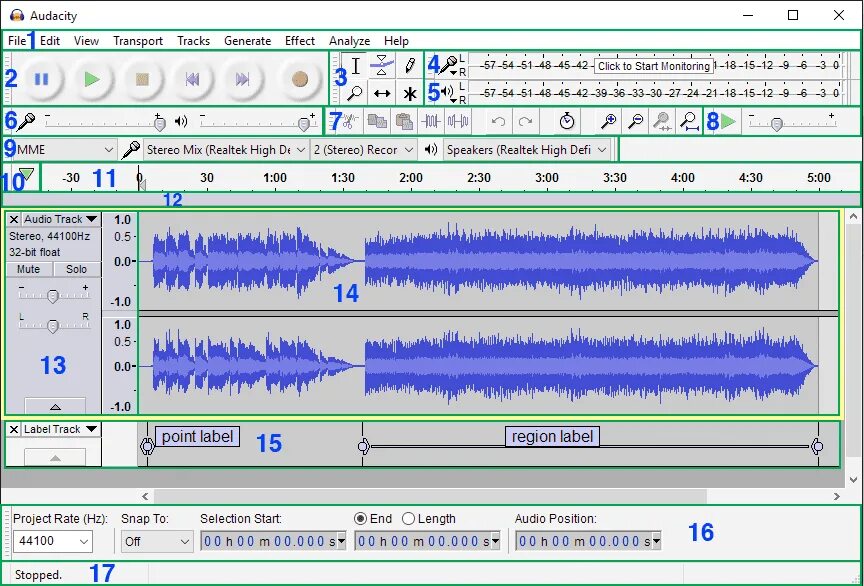Select the Length radio button
The image size is (864, 586).
click(408, 519)
